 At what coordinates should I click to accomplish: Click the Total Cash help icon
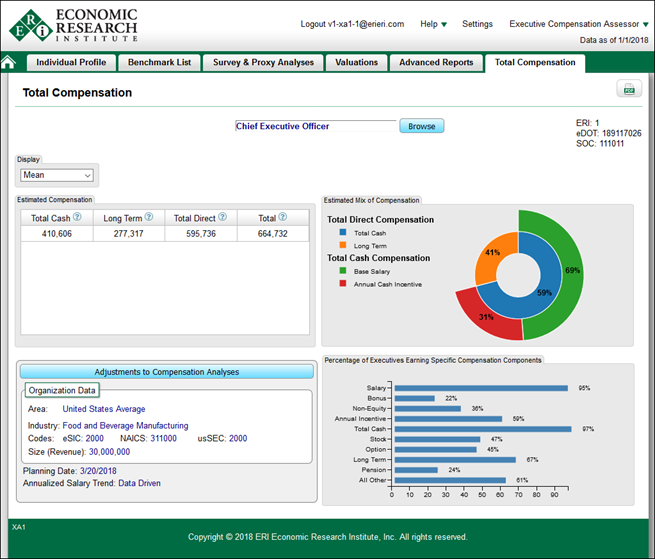(77, 217)
